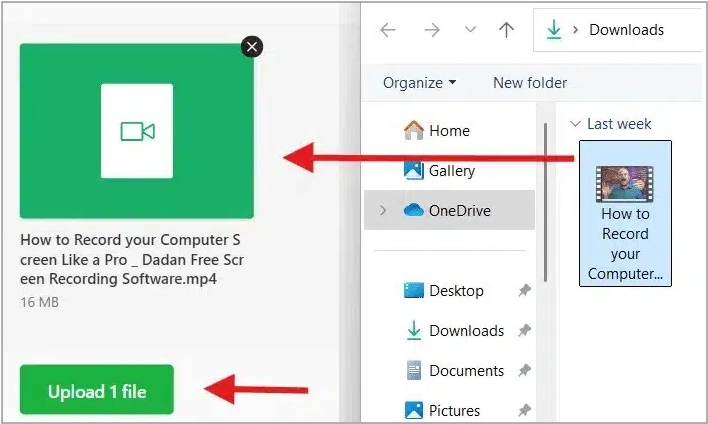The height and width of the screenshot is (424, 708).
Task: Click Downloads in the address bar
Action: click(626, 30)
